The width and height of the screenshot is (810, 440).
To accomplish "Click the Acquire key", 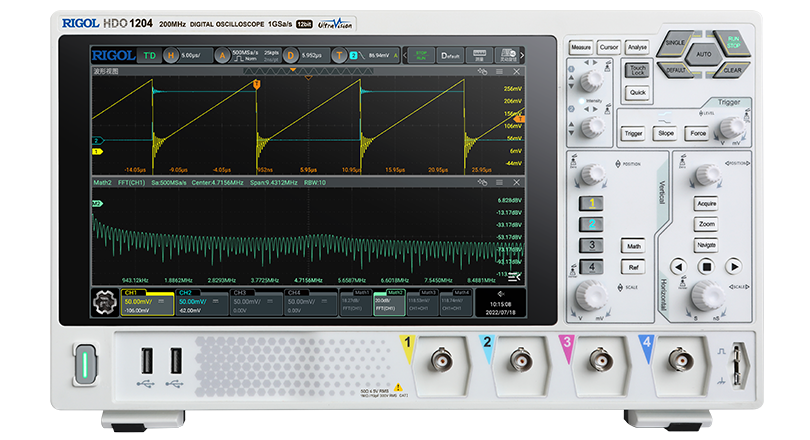I will [x=707, y=203].
